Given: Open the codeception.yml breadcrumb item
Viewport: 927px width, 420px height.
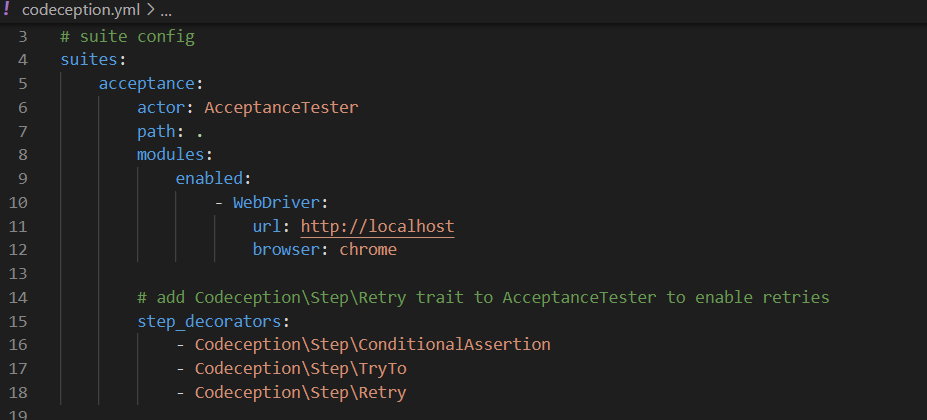Looking at the screenshot, I should point(78,11).
